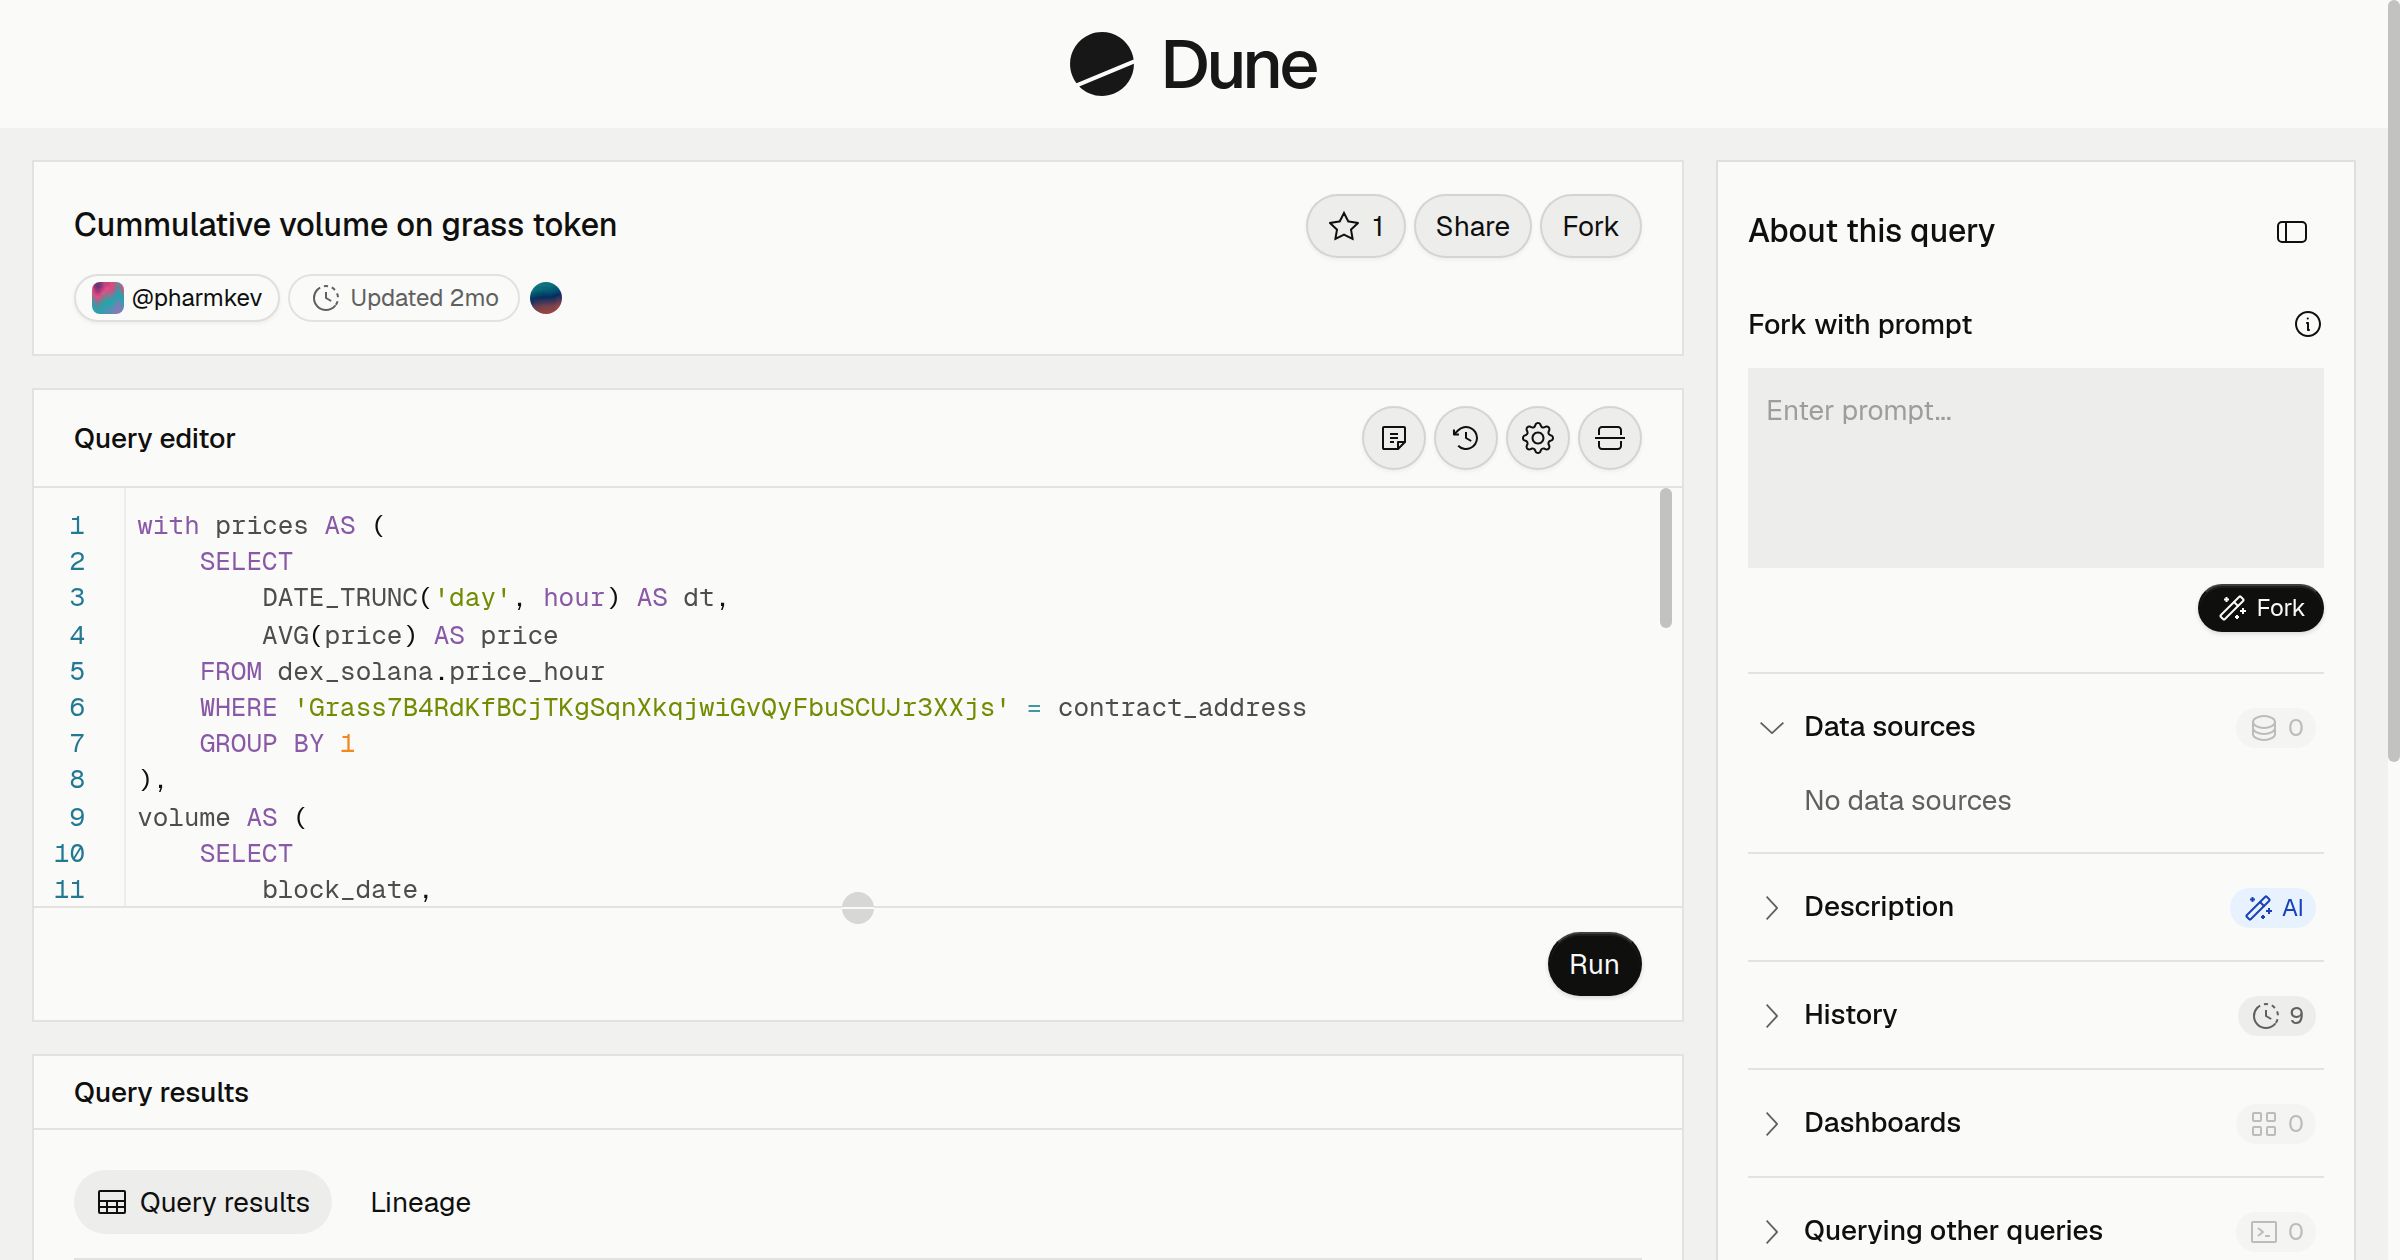The height and width of the screenshot is (1260, 2400).
Task: Click the round avatar beside Updated 2mo
Action: pyautogui.click(x=546, y=298)
